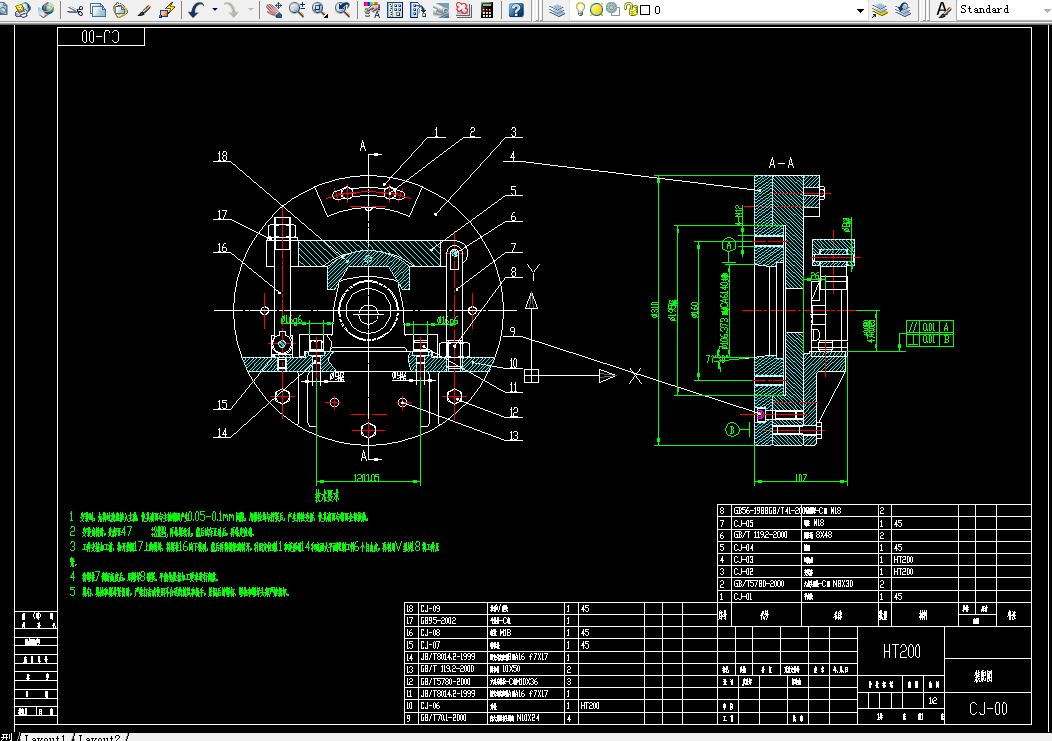Open the Layer Properties Manager
This screenshot has height=741, width=1052.
point(557,10)
